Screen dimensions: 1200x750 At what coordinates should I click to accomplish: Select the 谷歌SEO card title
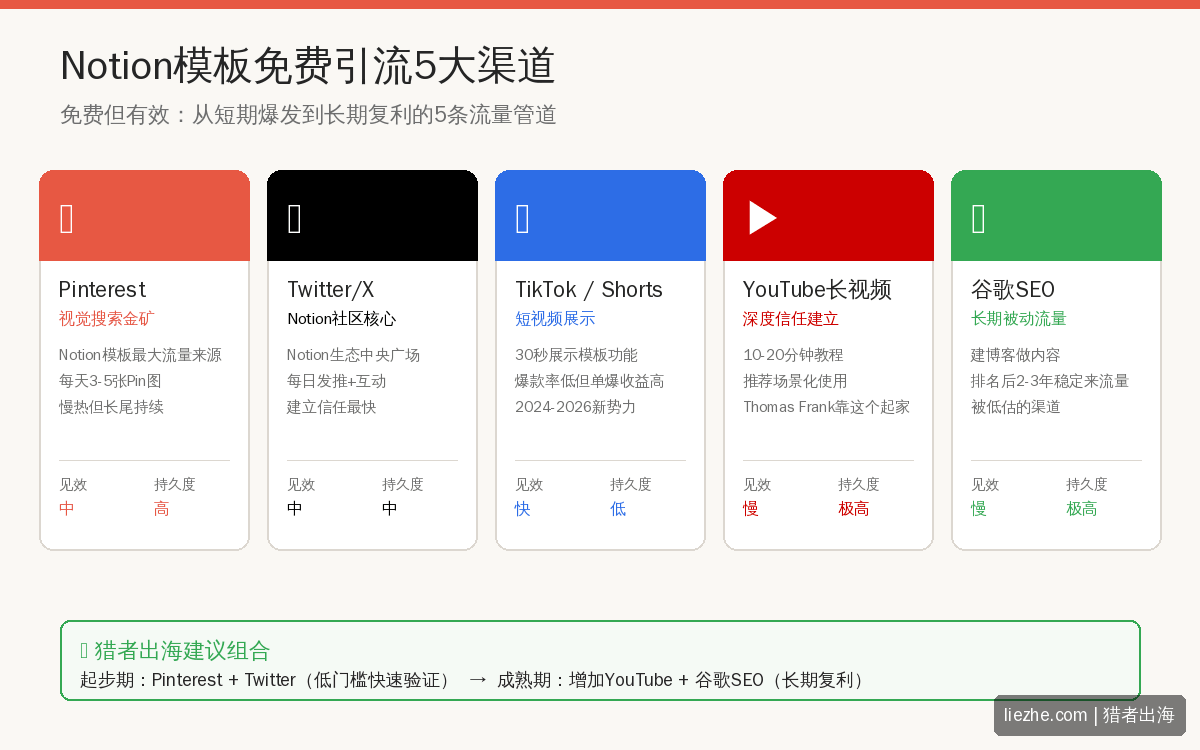1013,289
